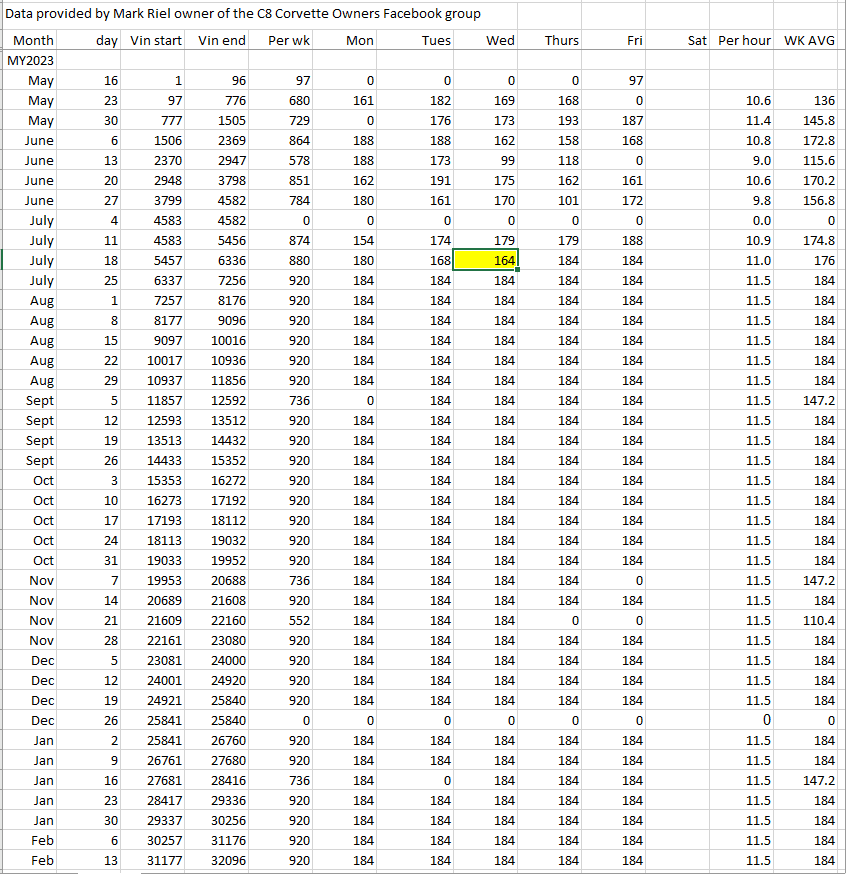Select the "Per hour" header cell
Screen dimensions: 846x874
tap(744, 41)
